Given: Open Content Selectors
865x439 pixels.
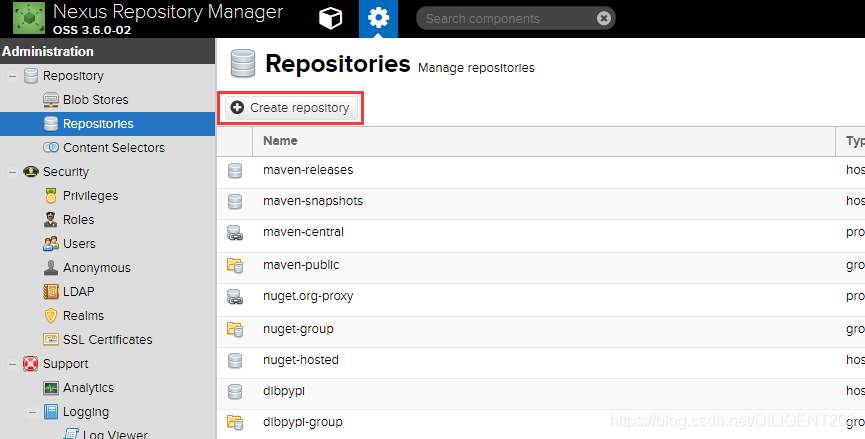Looking at the screenshot, I should (114, 148).
